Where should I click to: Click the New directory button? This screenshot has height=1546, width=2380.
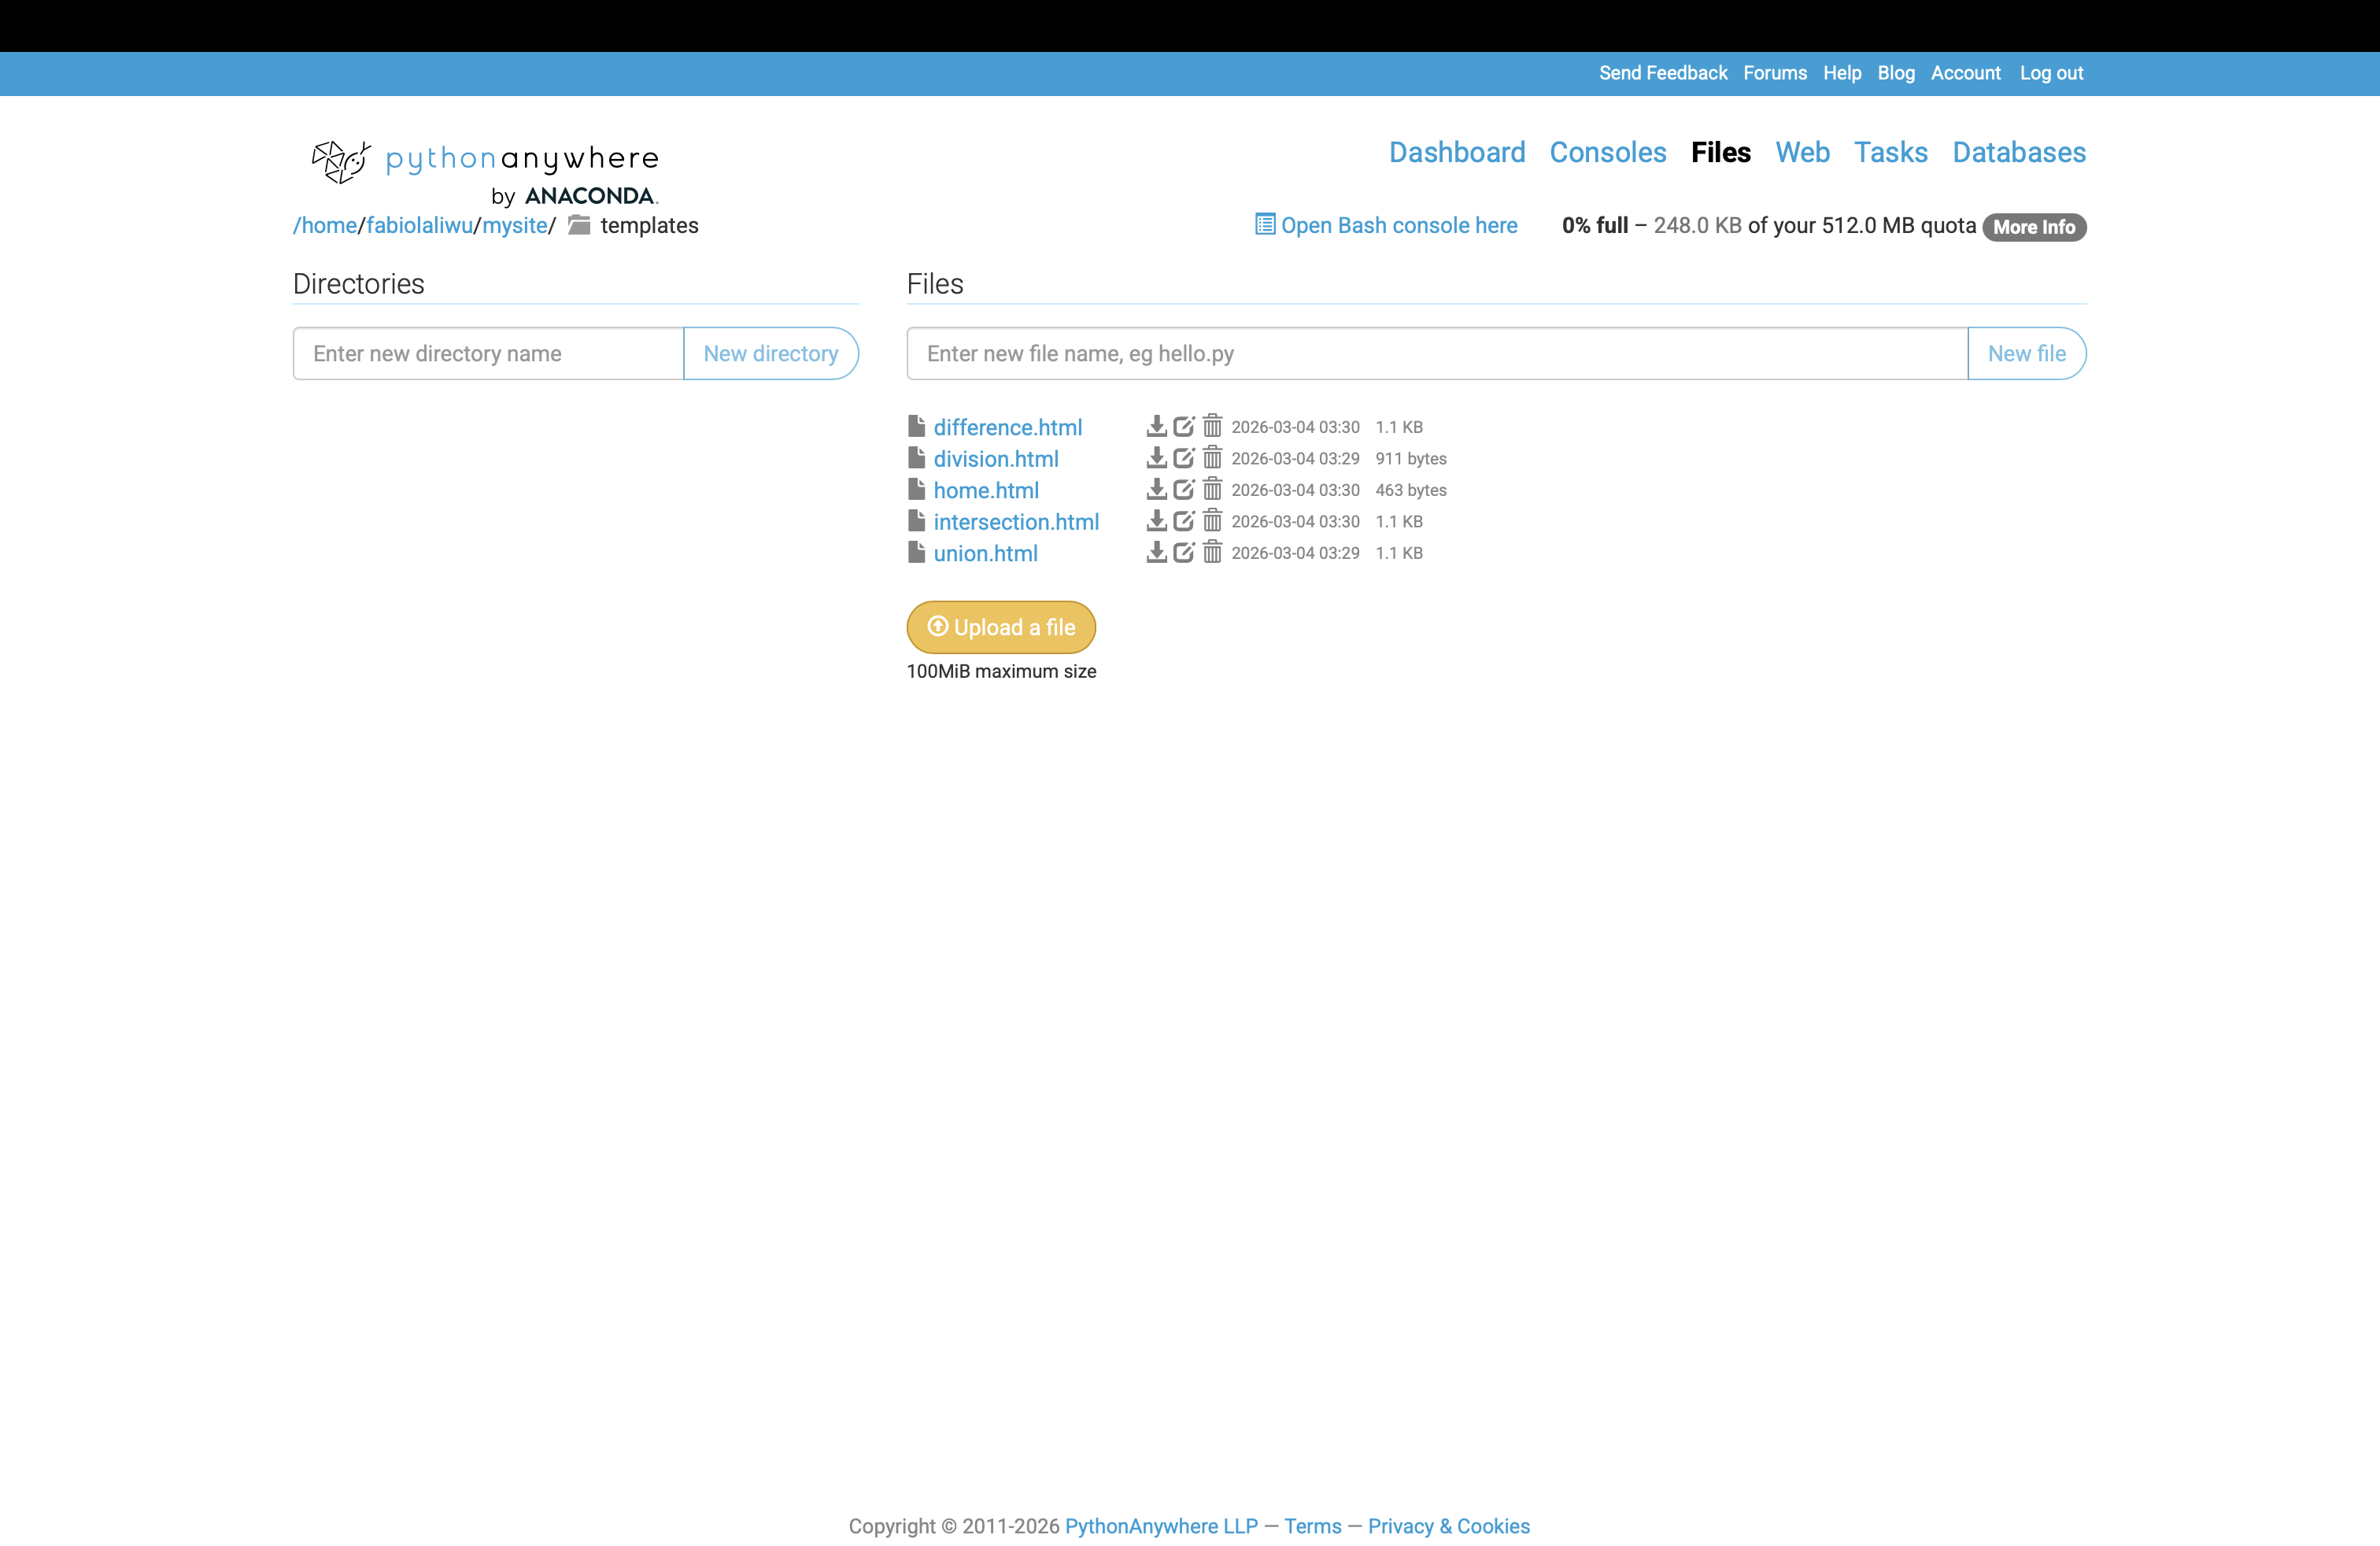[x=770, y=354]
